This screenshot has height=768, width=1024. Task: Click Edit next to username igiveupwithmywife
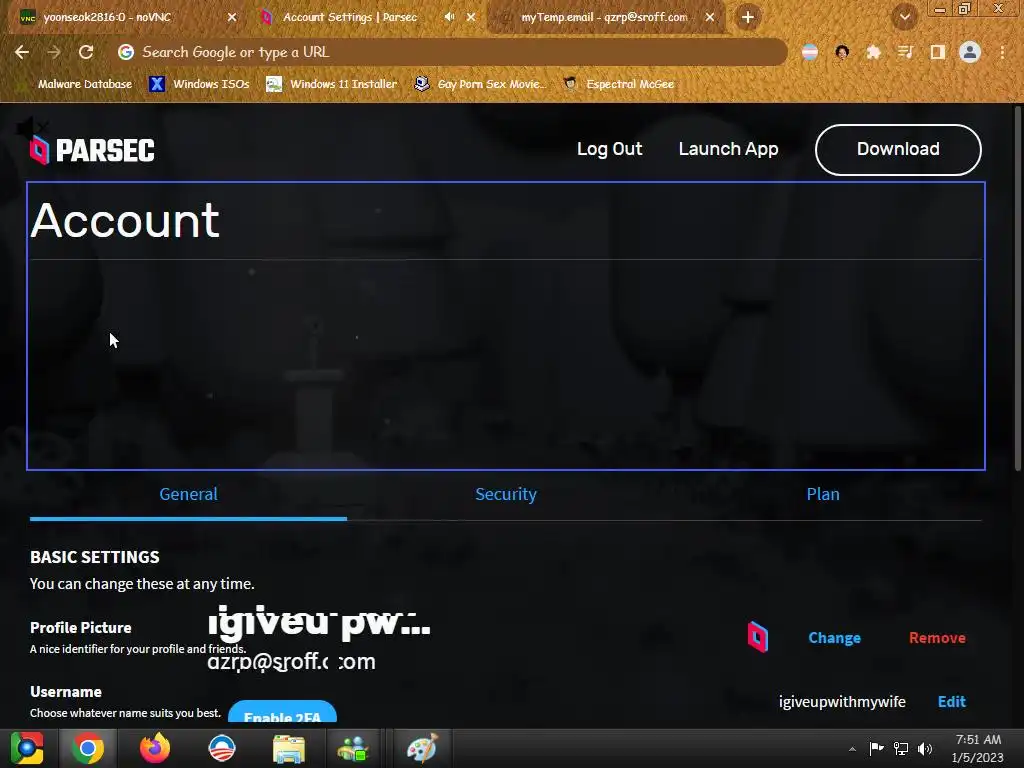[952, 701]
